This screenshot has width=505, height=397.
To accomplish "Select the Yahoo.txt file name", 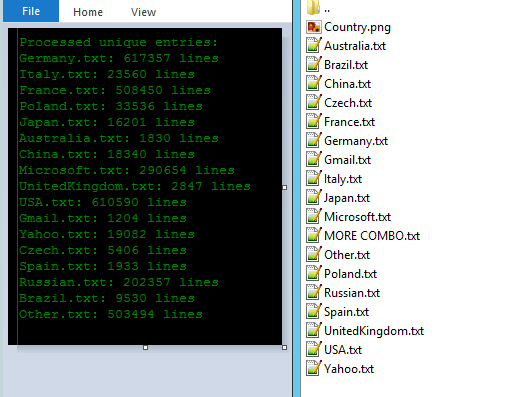I will click(x=349, y=369).
